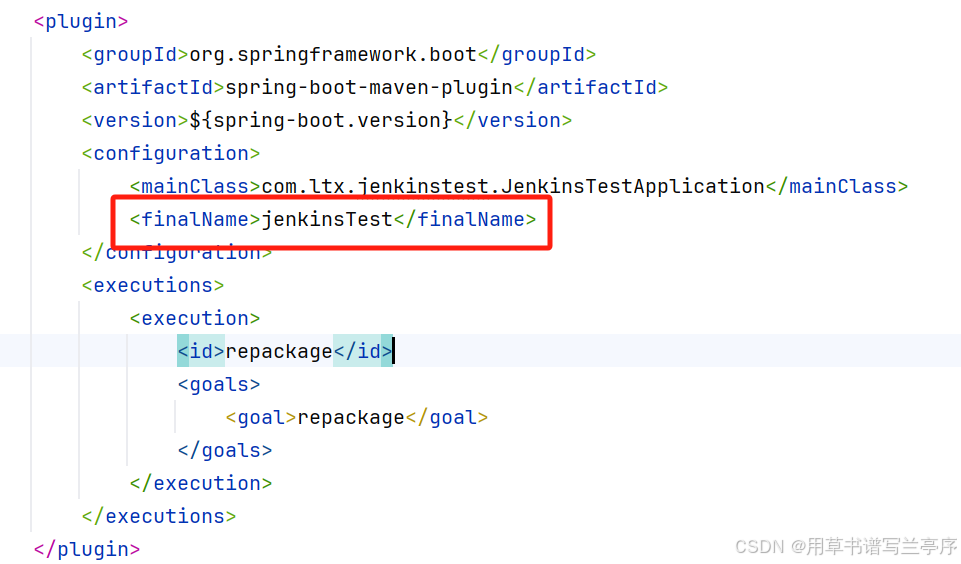Click the closing plugin tag
The image size is (961, 564).
[x=87, y=549]
